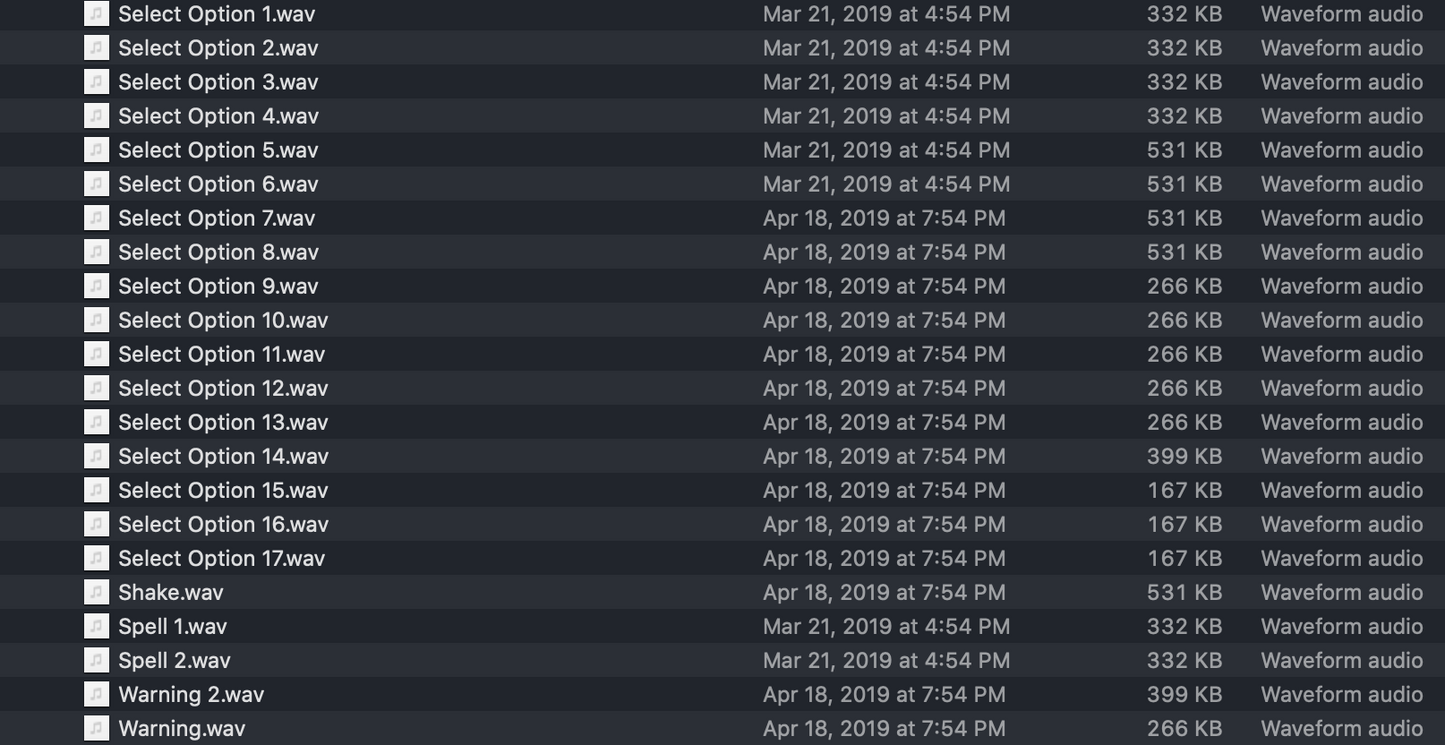Click the file icon for Shake.wav
This screenshot has width=1445, height=745.
96,592
